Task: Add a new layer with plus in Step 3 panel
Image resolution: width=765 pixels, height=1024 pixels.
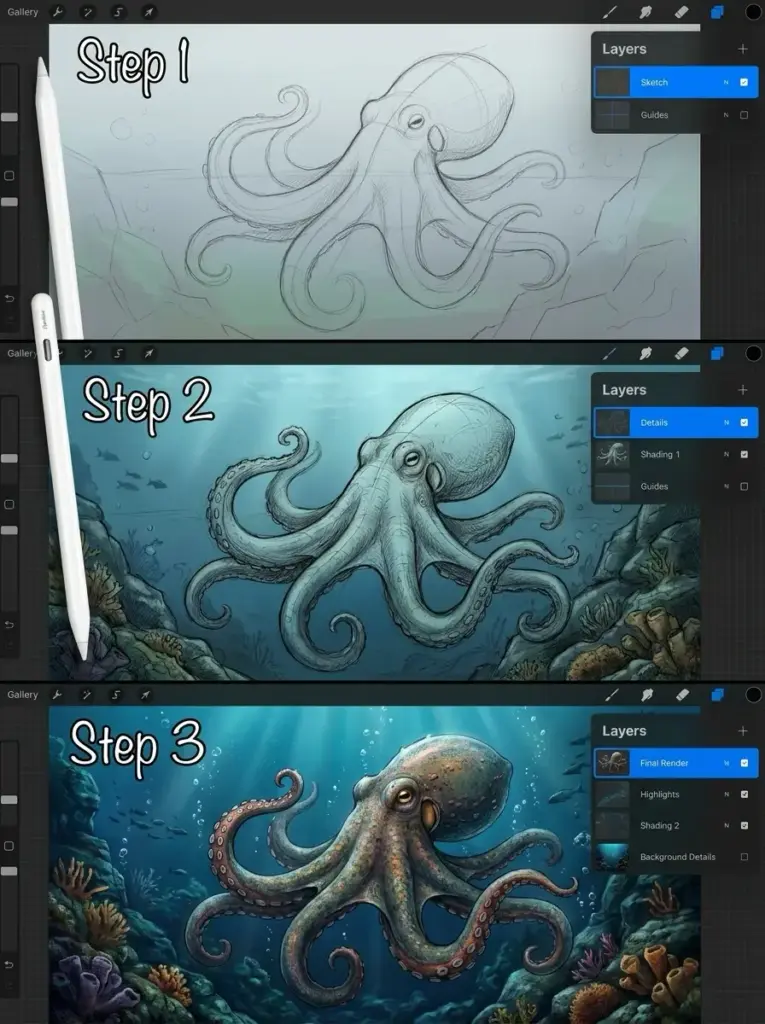Action: 743,731
